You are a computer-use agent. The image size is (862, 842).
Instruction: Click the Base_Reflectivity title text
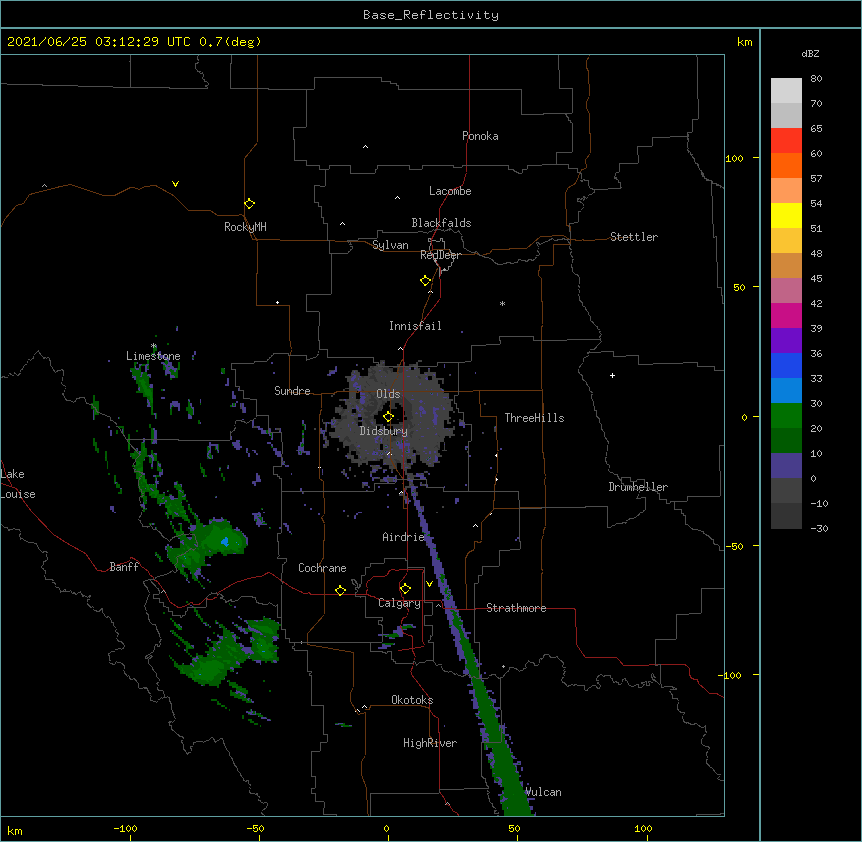point(431,15)
